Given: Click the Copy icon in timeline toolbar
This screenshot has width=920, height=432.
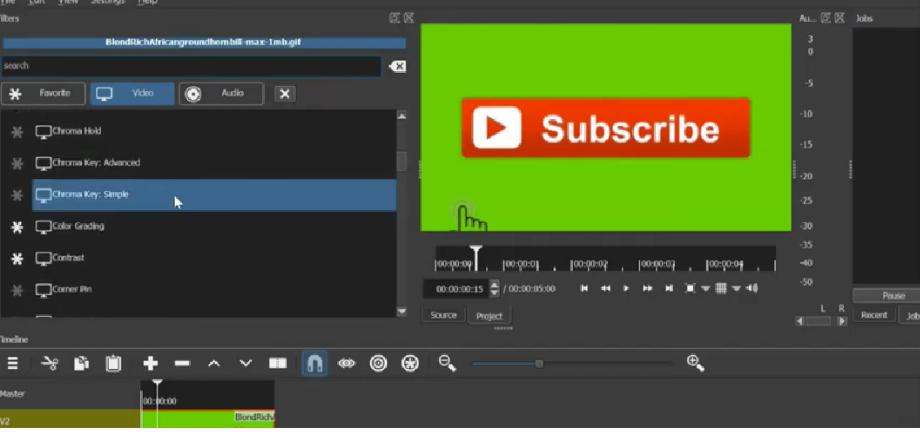Looking at the screenshot, I should (81, 364).
